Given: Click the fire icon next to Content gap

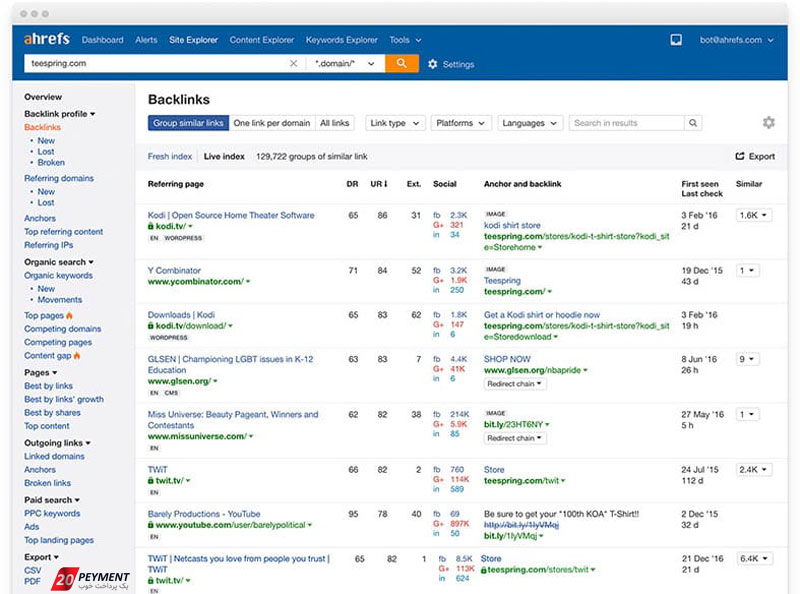Looking at the screenshot, I should point(77,355).
